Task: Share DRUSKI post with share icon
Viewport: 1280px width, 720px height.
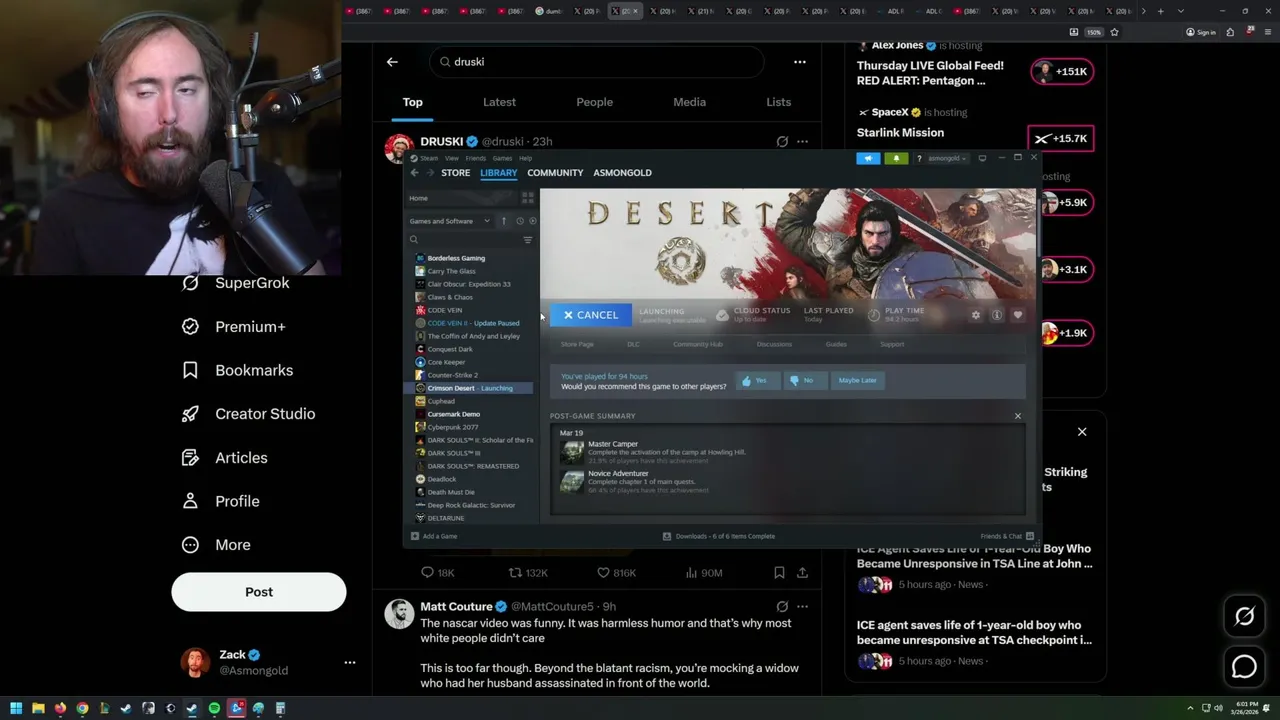Action: tap(802, 573)
